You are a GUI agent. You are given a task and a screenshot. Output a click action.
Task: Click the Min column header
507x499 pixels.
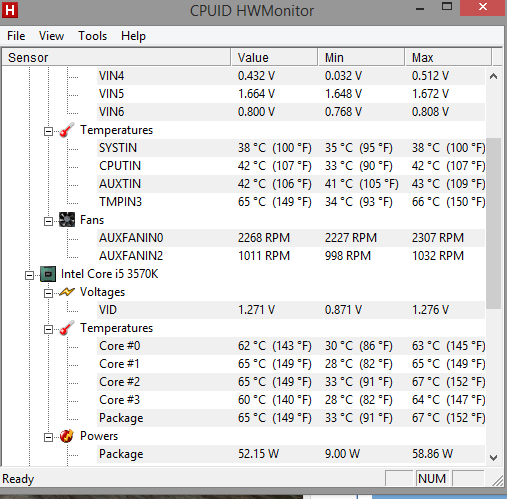coord(361,57)
